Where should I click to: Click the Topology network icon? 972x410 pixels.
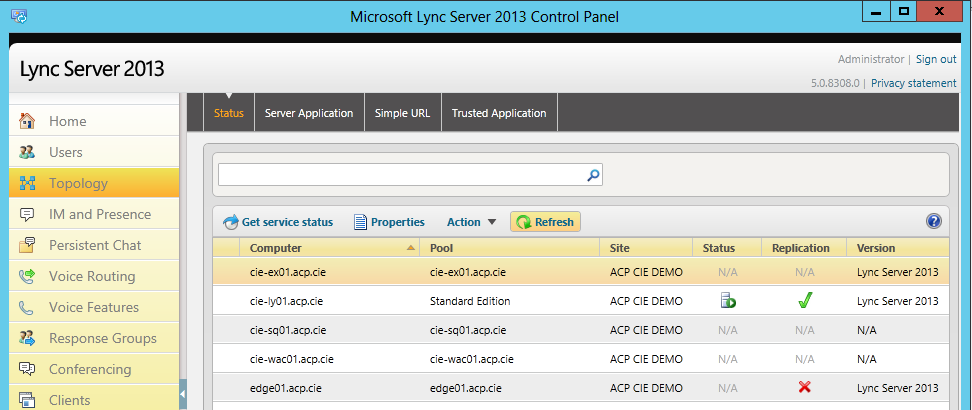pyautogui.click(x=27, y=184)
